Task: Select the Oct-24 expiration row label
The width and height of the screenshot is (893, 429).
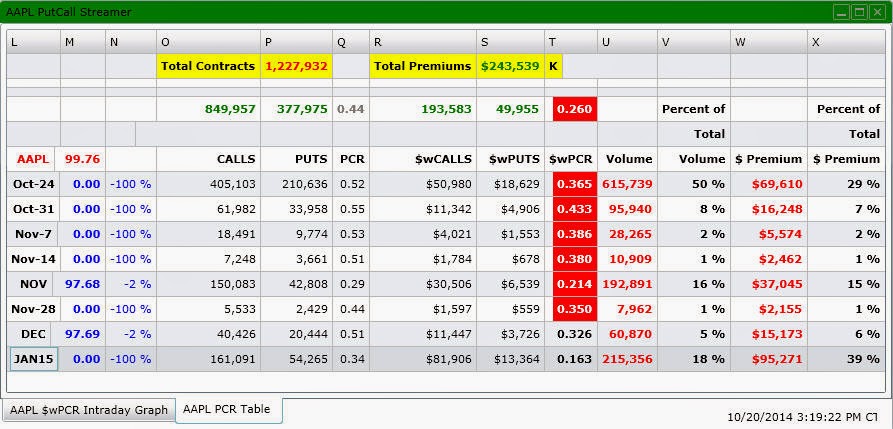Action: click(x=33, y=184)
